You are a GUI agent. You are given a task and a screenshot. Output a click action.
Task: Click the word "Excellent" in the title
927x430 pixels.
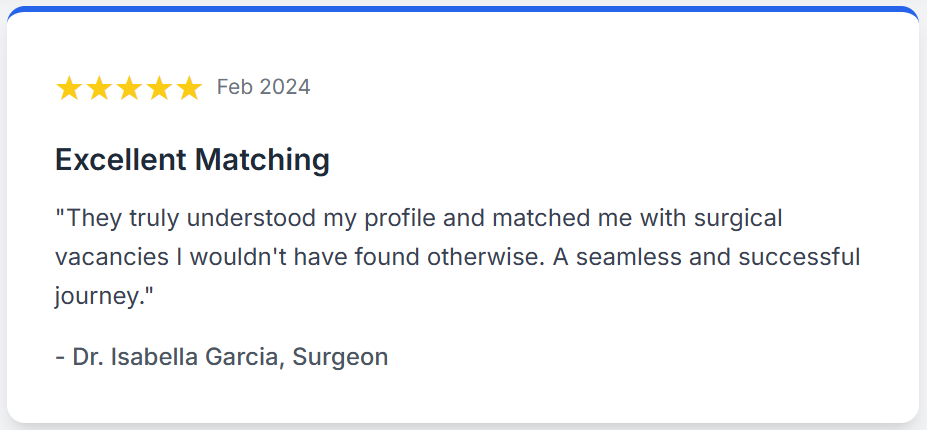coord(121,159)
